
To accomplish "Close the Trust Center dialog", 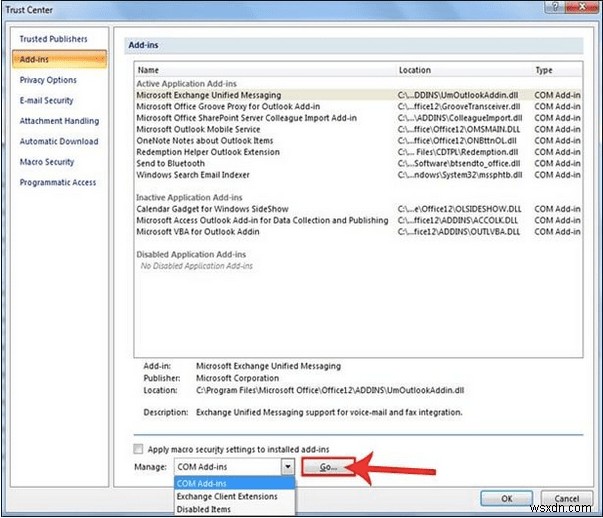I will coord(581,7).
